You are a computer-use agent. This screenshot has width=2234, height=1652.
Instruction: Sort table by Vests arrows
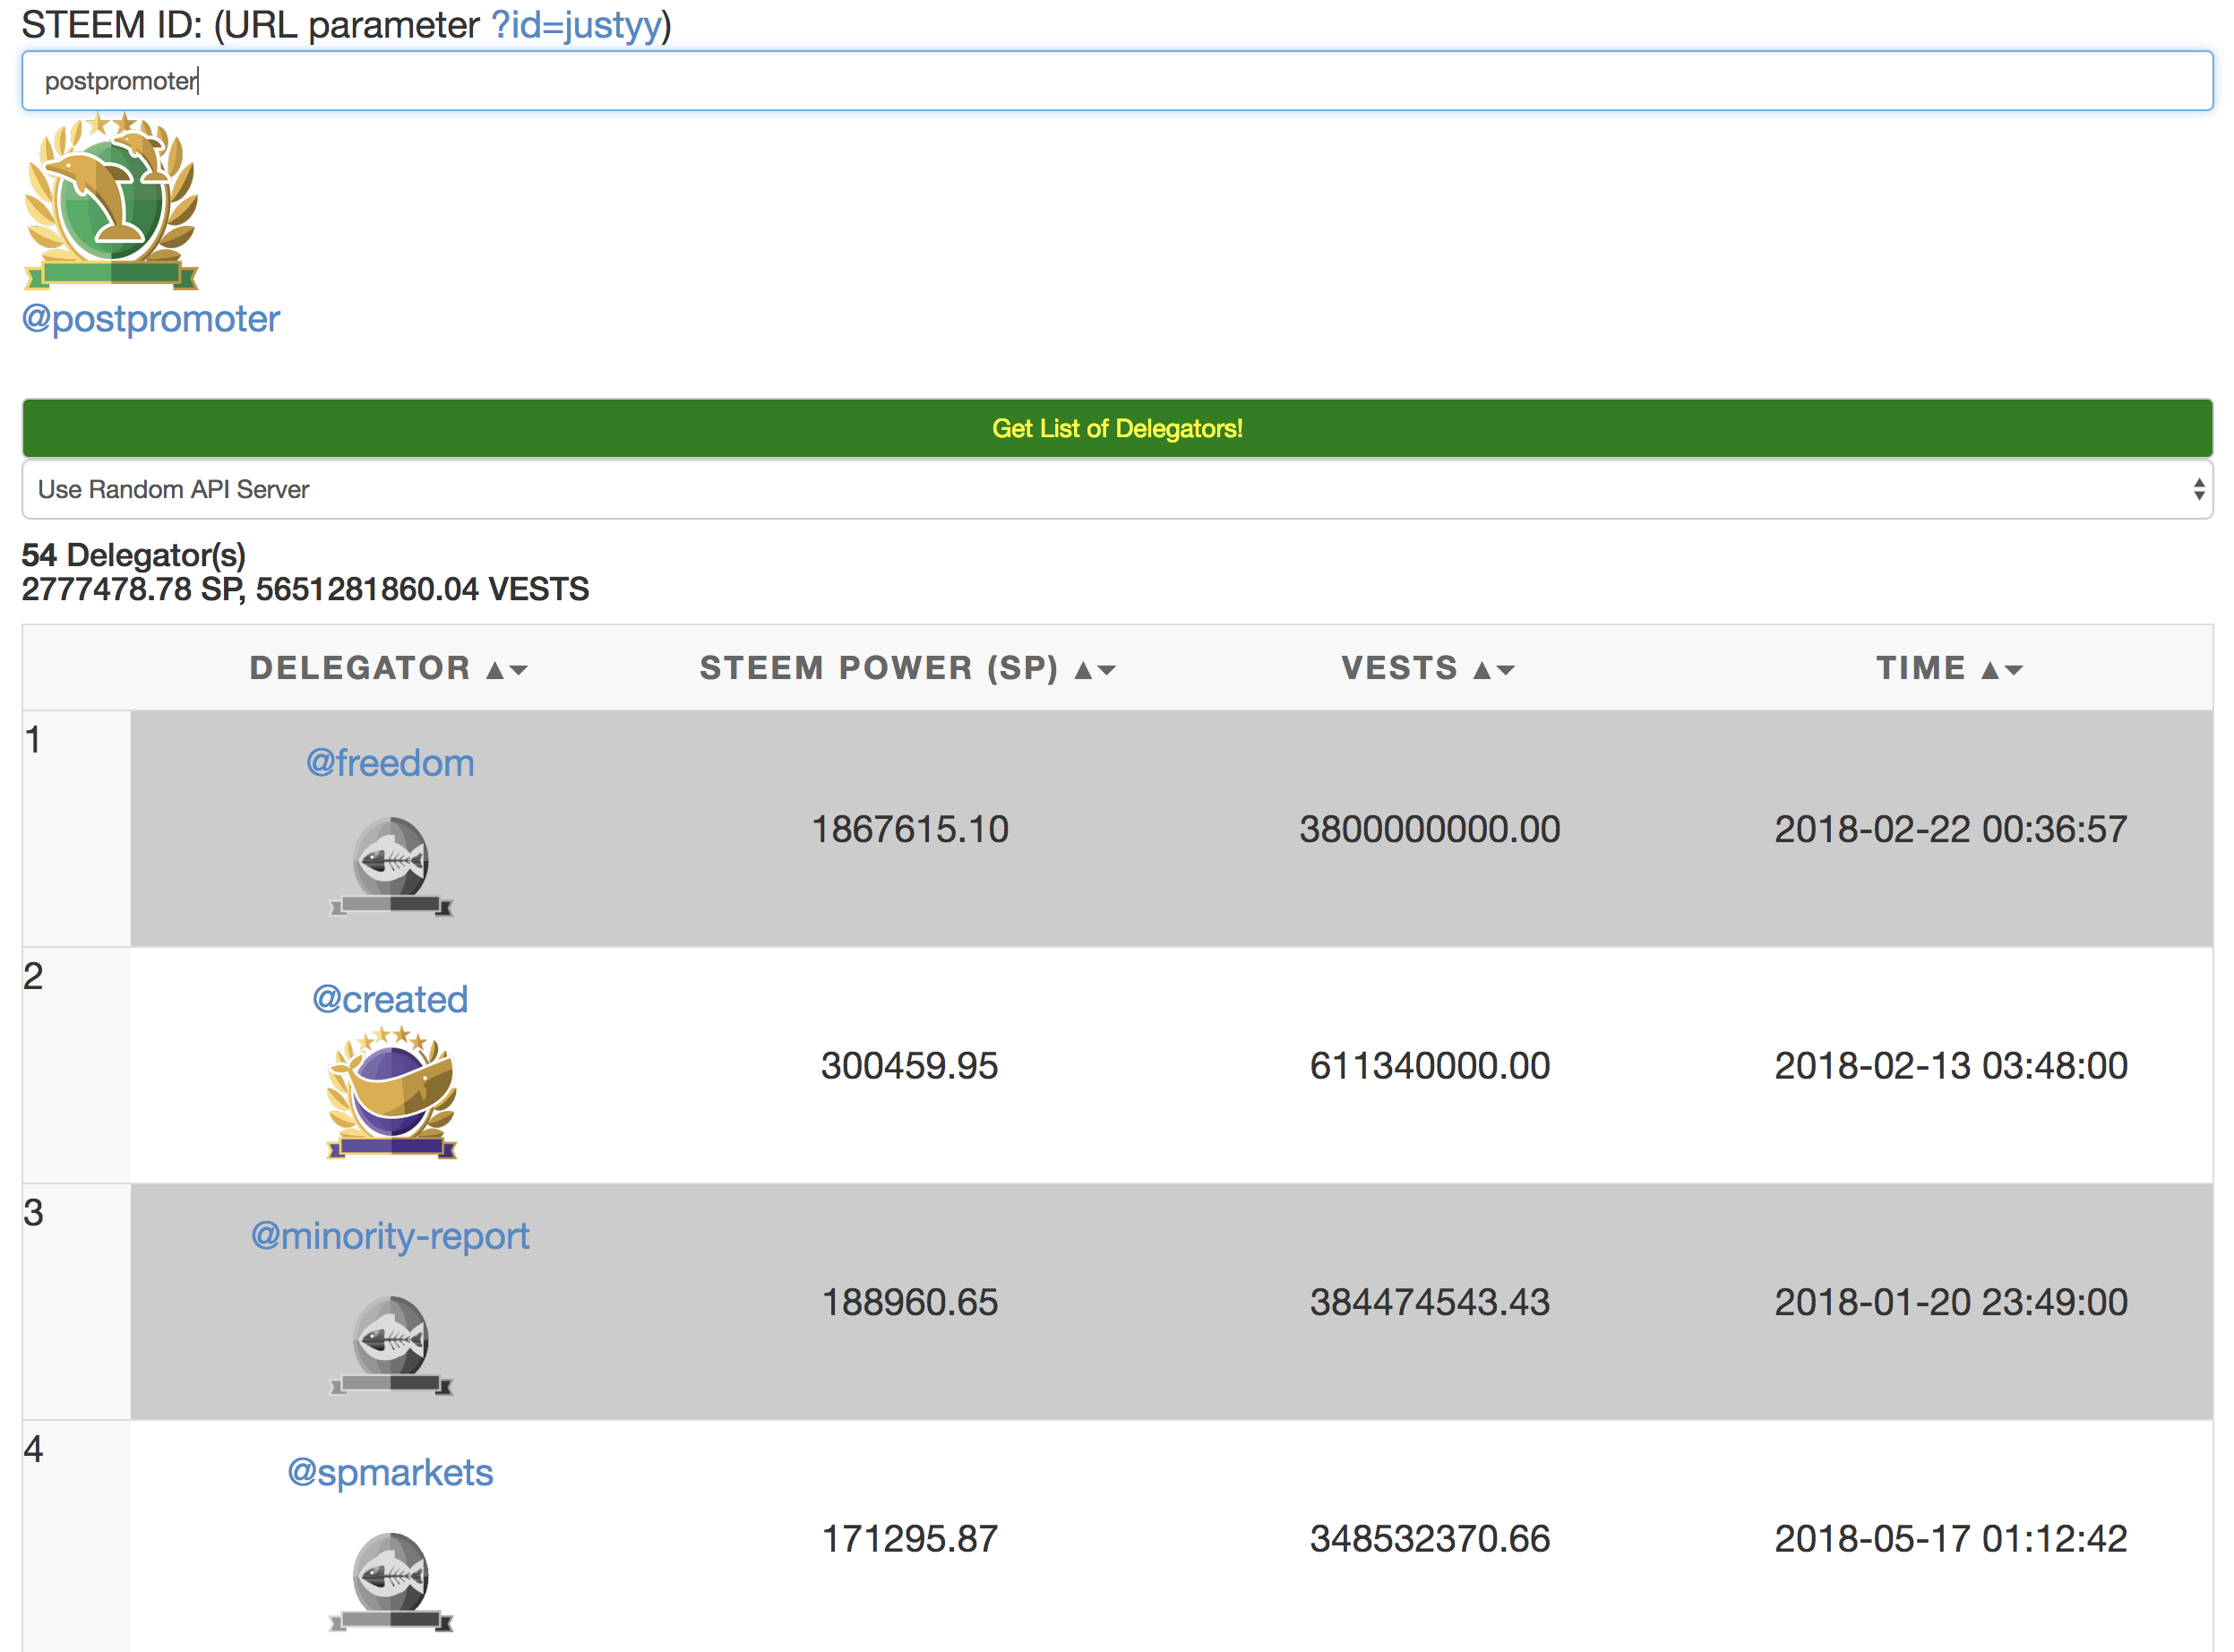(1495, 670)
